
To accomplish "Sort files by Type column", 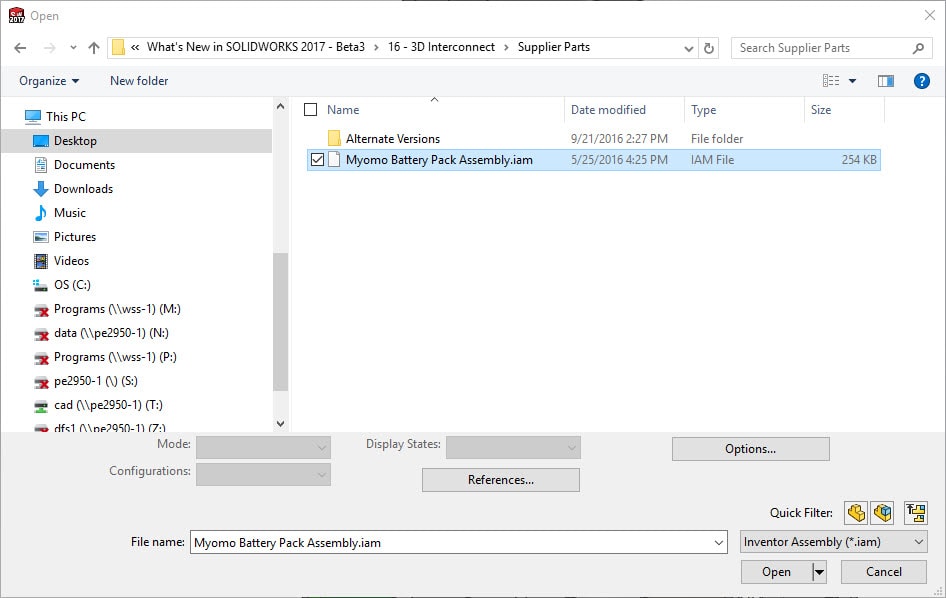I will point(703,110).
